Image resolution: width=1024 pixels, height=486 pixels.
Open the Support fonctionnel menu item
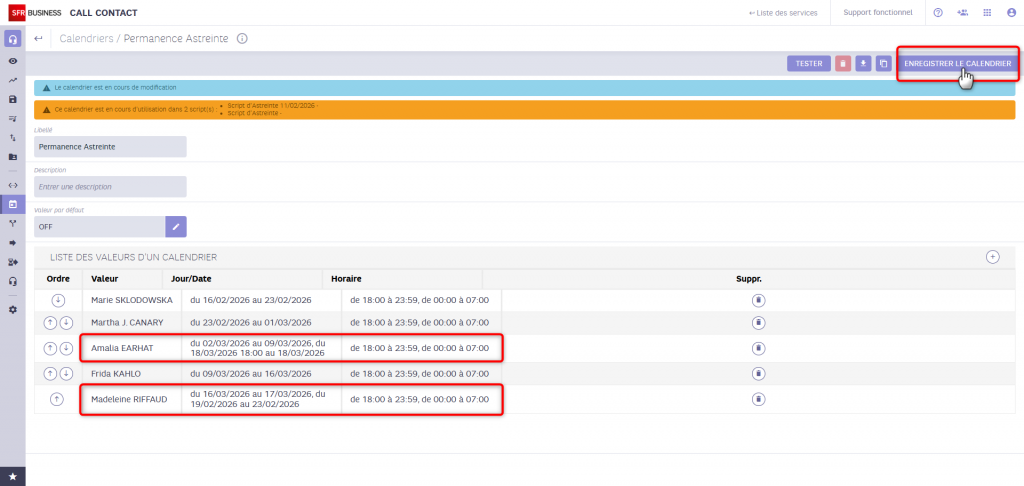pyautogui.click(x=877, y=13)
